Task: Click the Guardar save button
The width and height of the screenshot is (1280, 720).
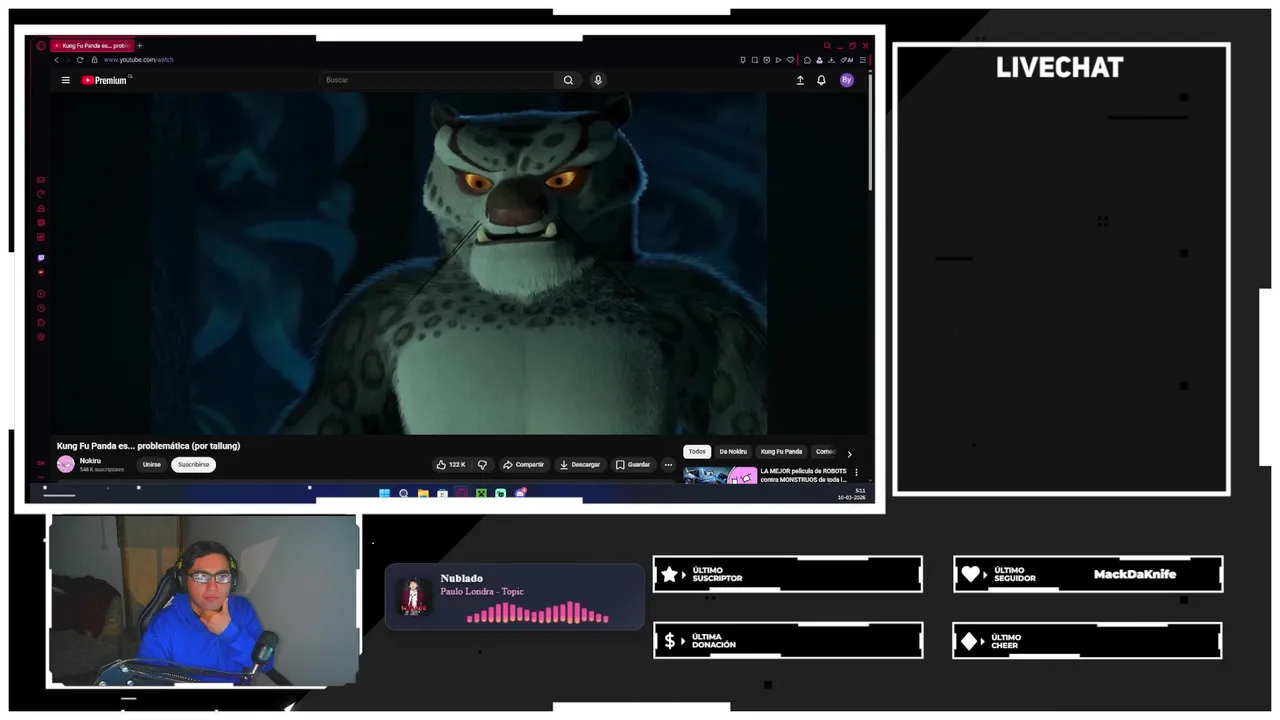Action: [633, 464]
